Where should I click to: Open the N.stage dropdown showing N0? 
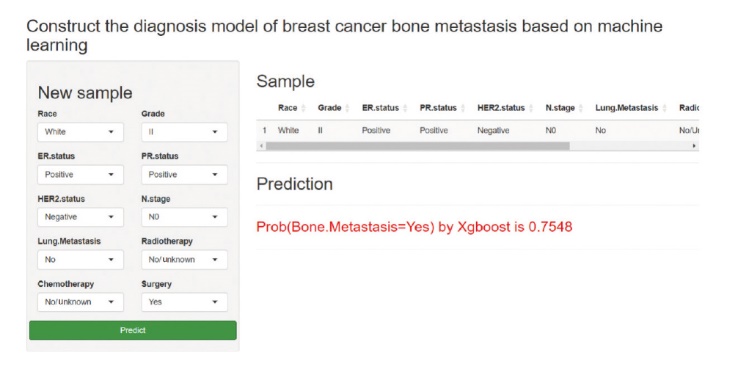pyautogui.click(x=184, y=217)
